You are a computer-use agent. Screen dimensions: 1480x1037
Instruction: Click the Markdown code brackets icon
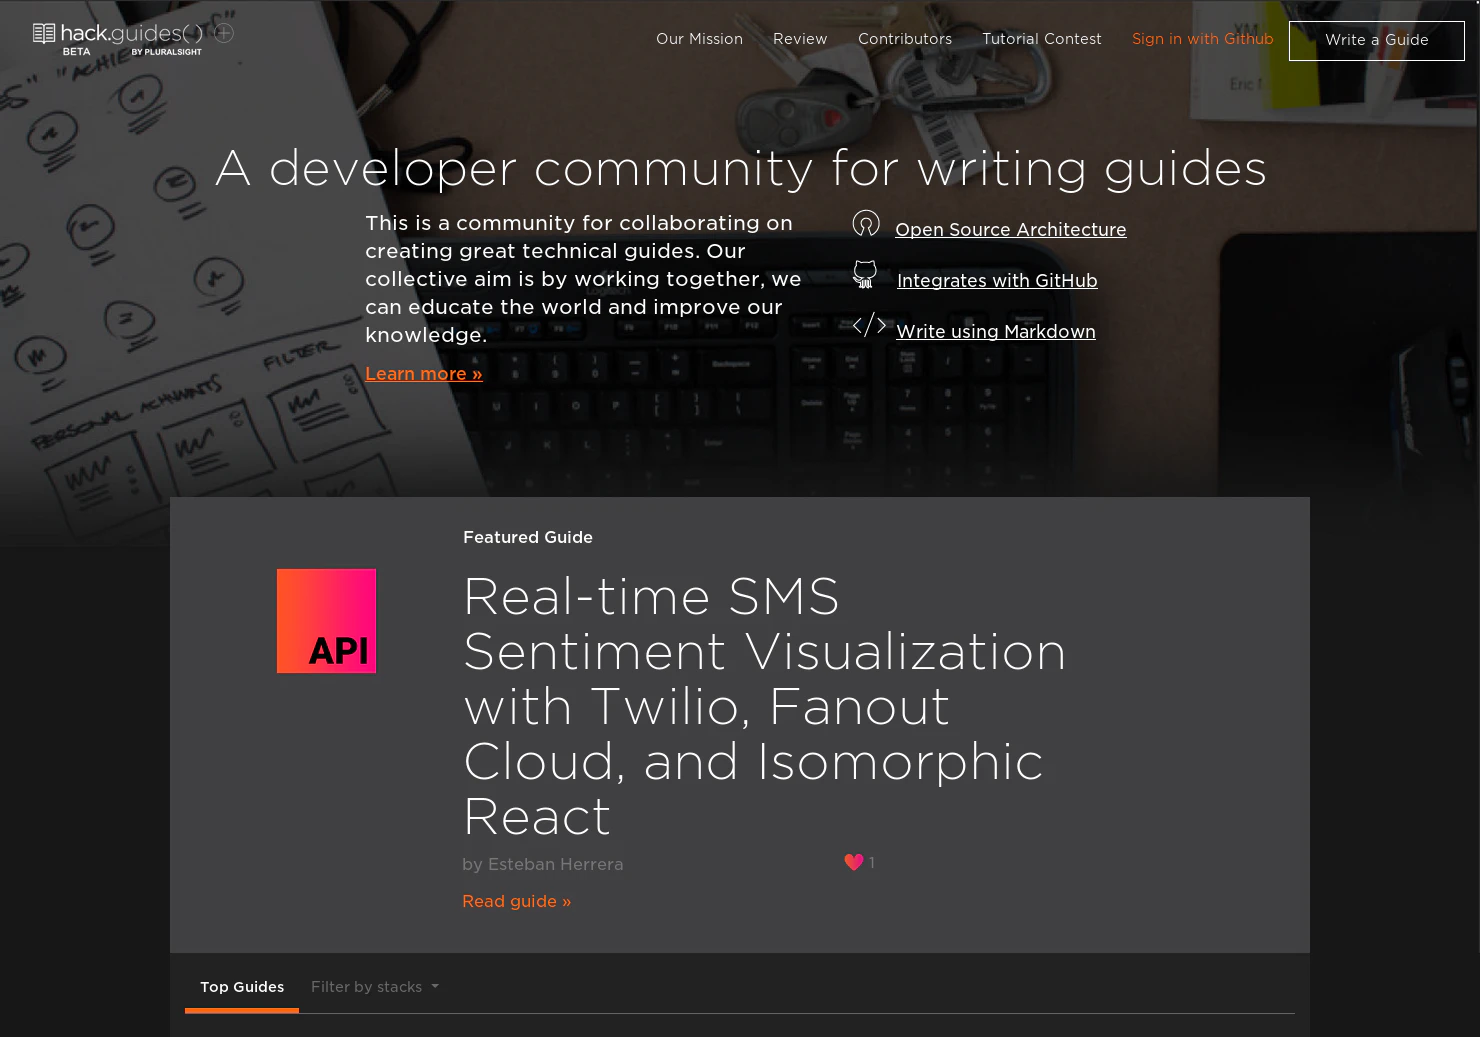[869, 325]
